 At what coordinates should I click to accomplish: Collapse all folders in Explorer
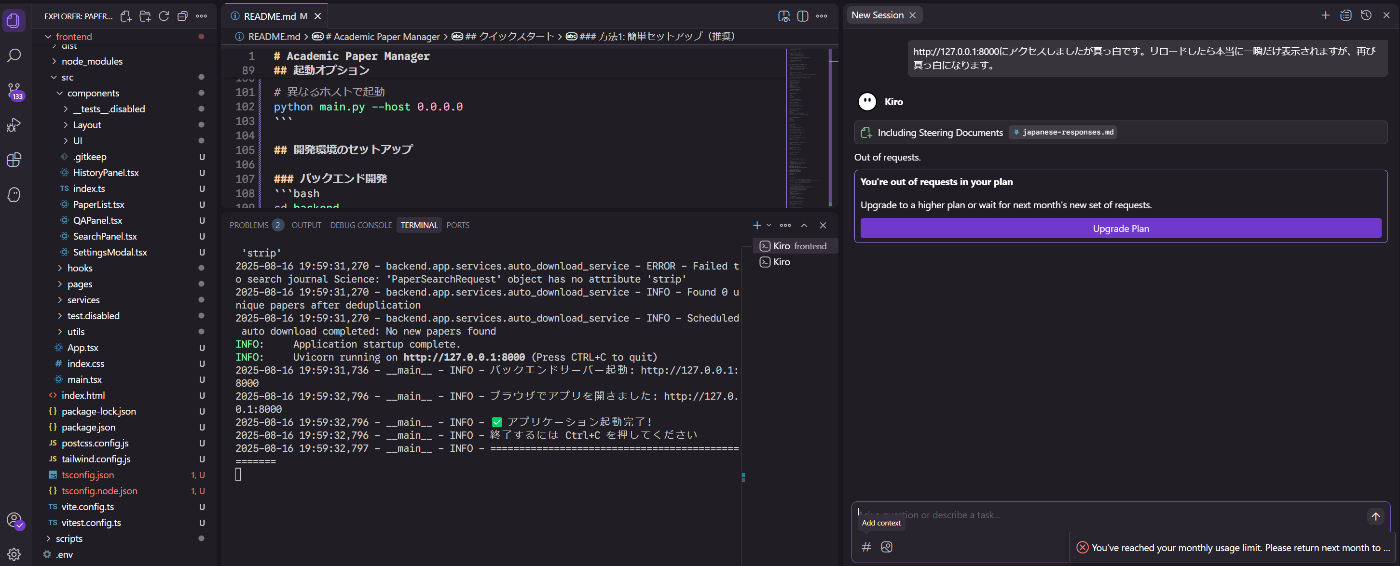182,16
